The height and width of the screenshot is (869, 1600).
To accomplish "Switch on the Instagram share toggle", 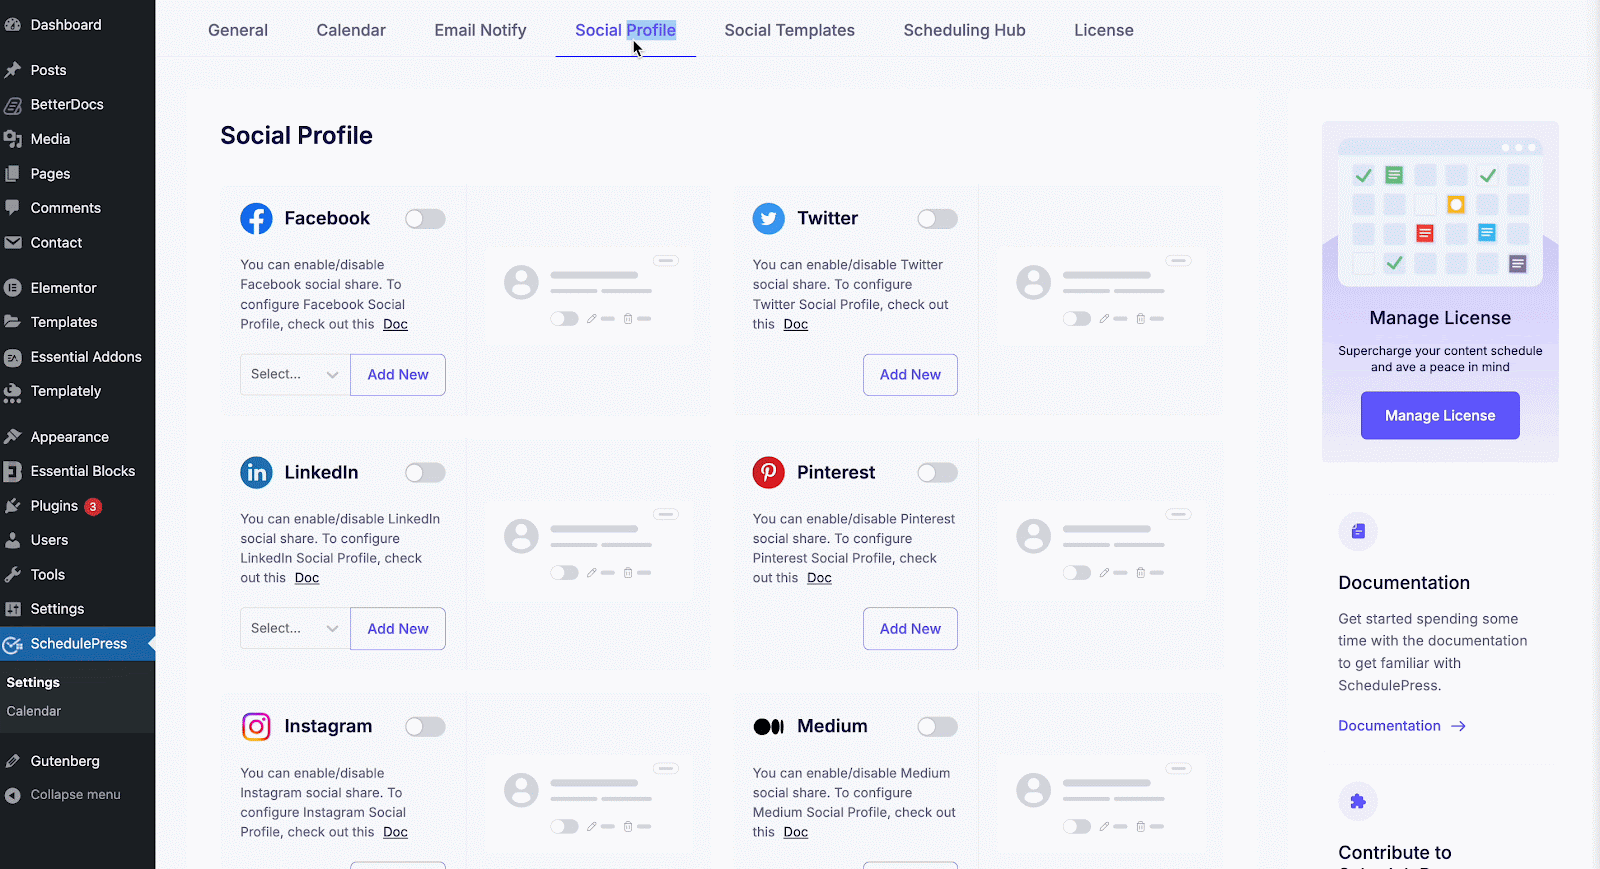I will [x=425, y=727].
